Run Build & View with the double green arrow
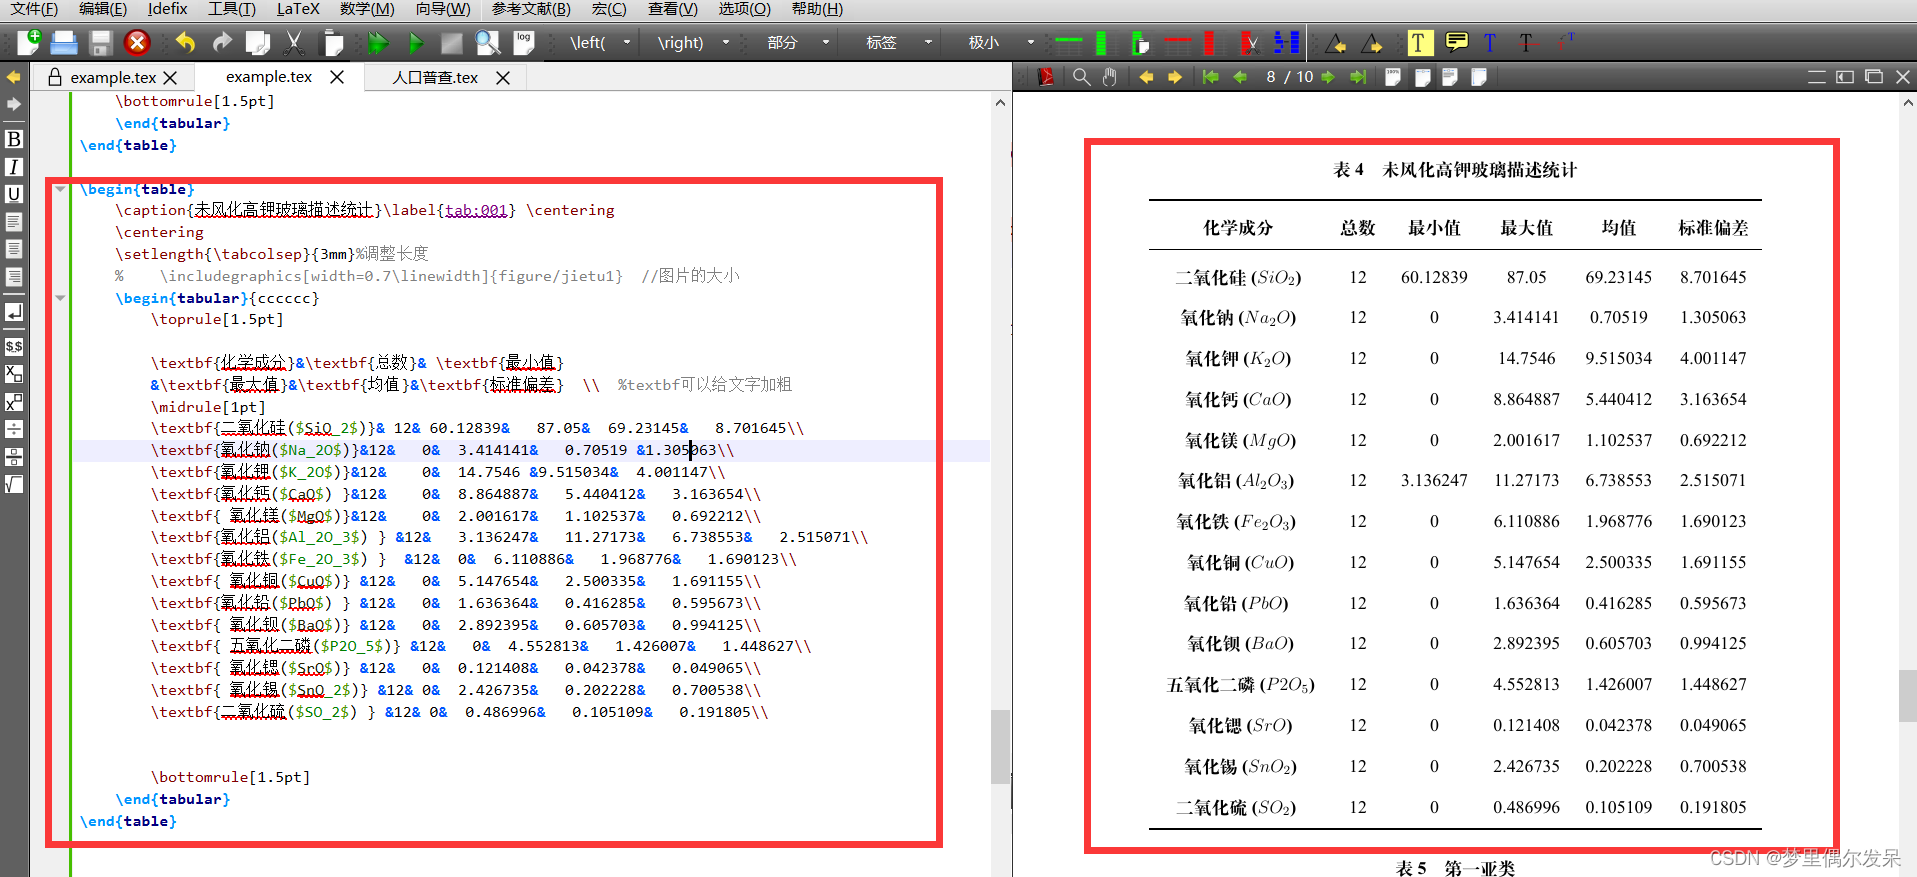The height and width of the screenshot is (877, 1917). [377, 43]
